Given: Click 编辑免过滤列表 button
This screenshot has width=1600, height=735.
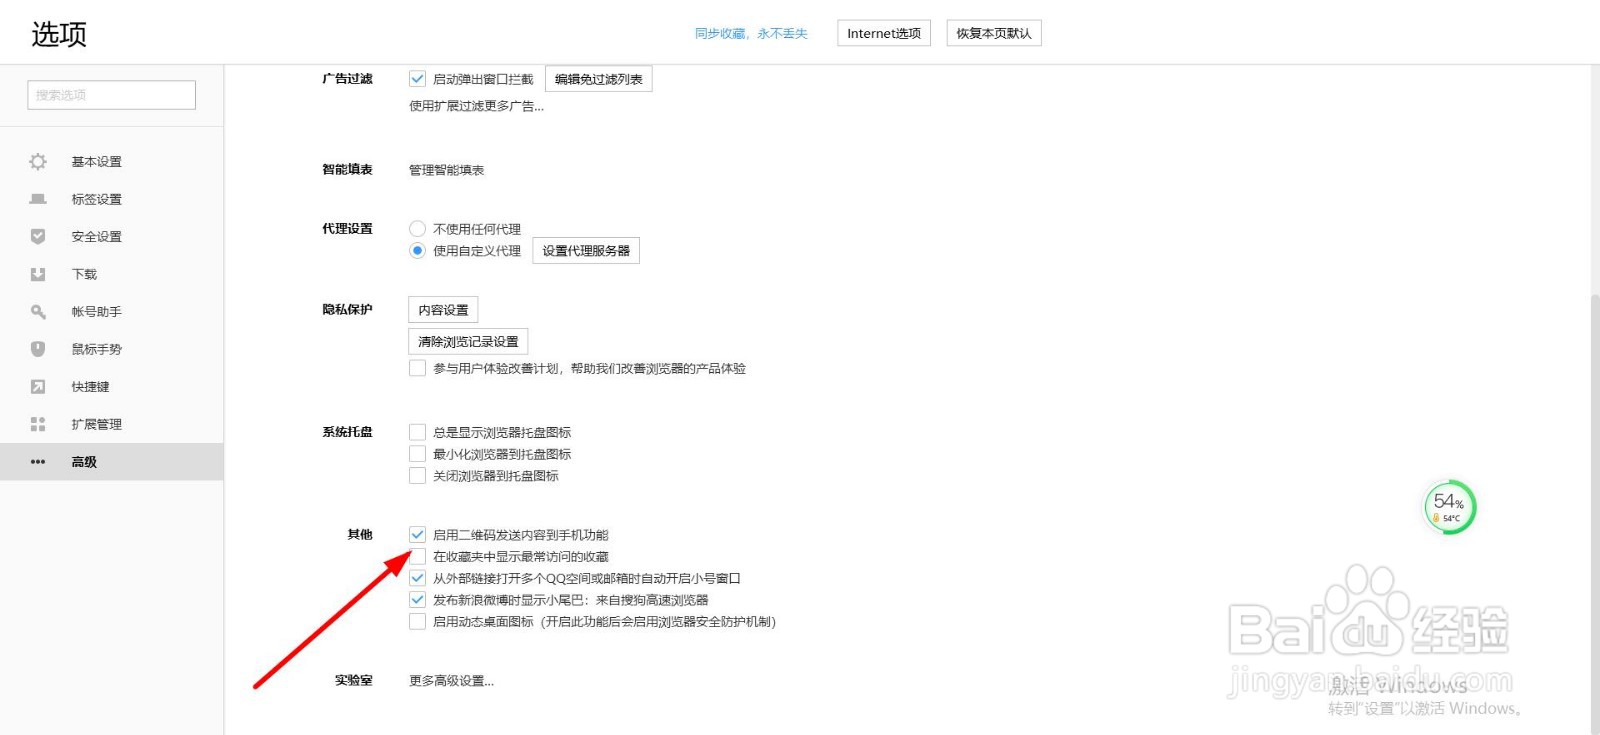Looking at the screenshot, I should point(599,79).
